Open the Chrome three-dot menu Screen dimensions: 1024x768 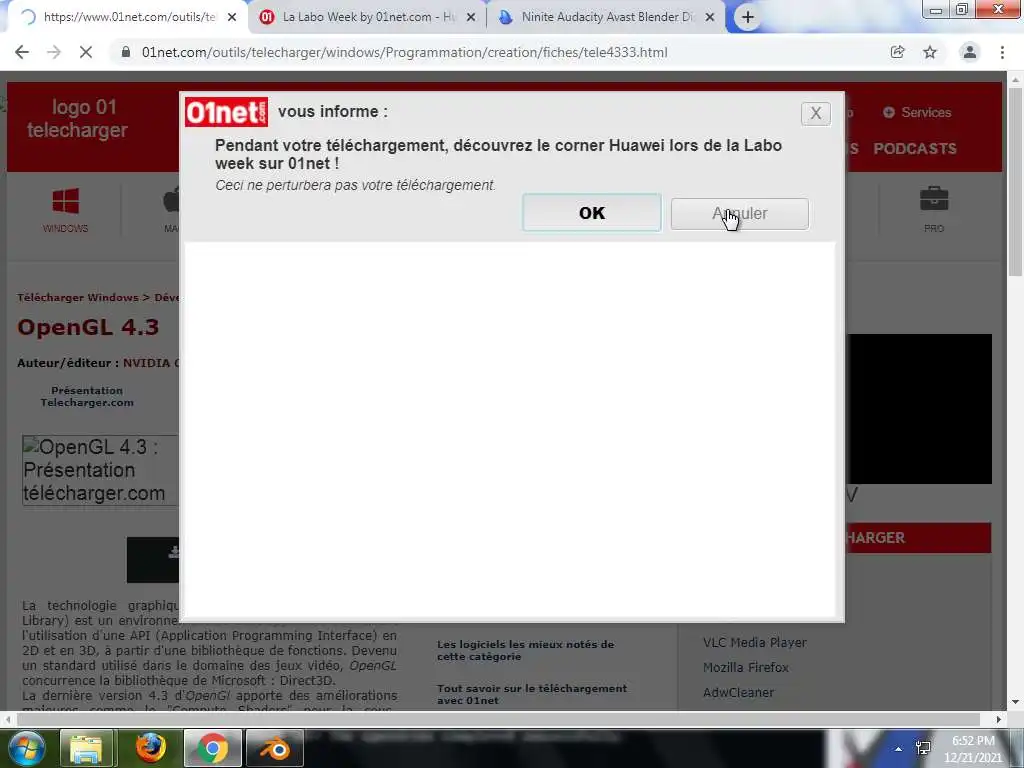coord(1002,52)
